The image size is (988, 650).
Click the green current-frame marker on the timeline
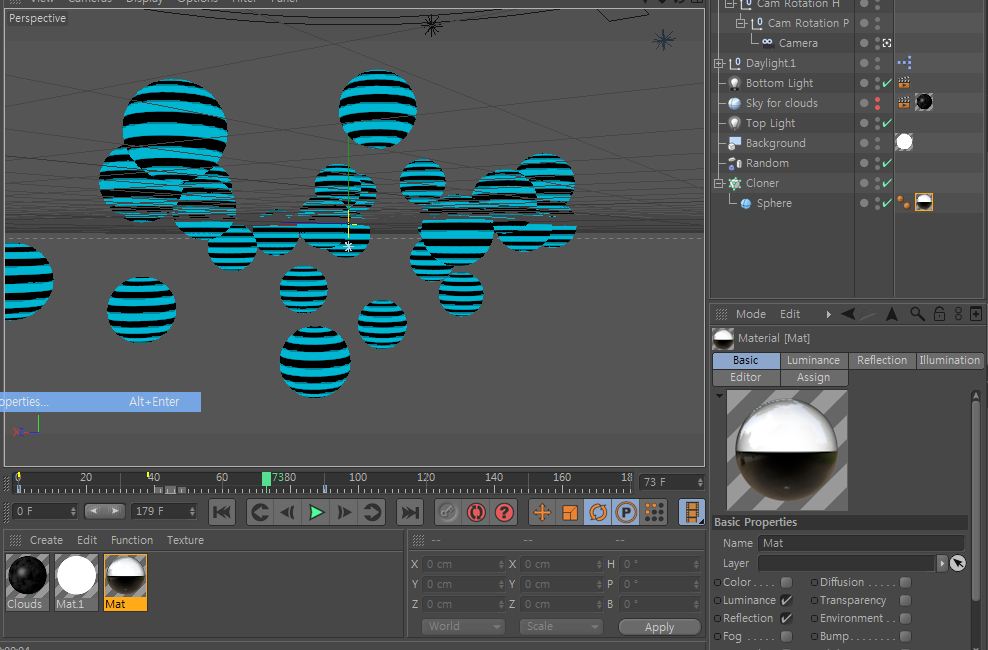click(x=266, y=479)
